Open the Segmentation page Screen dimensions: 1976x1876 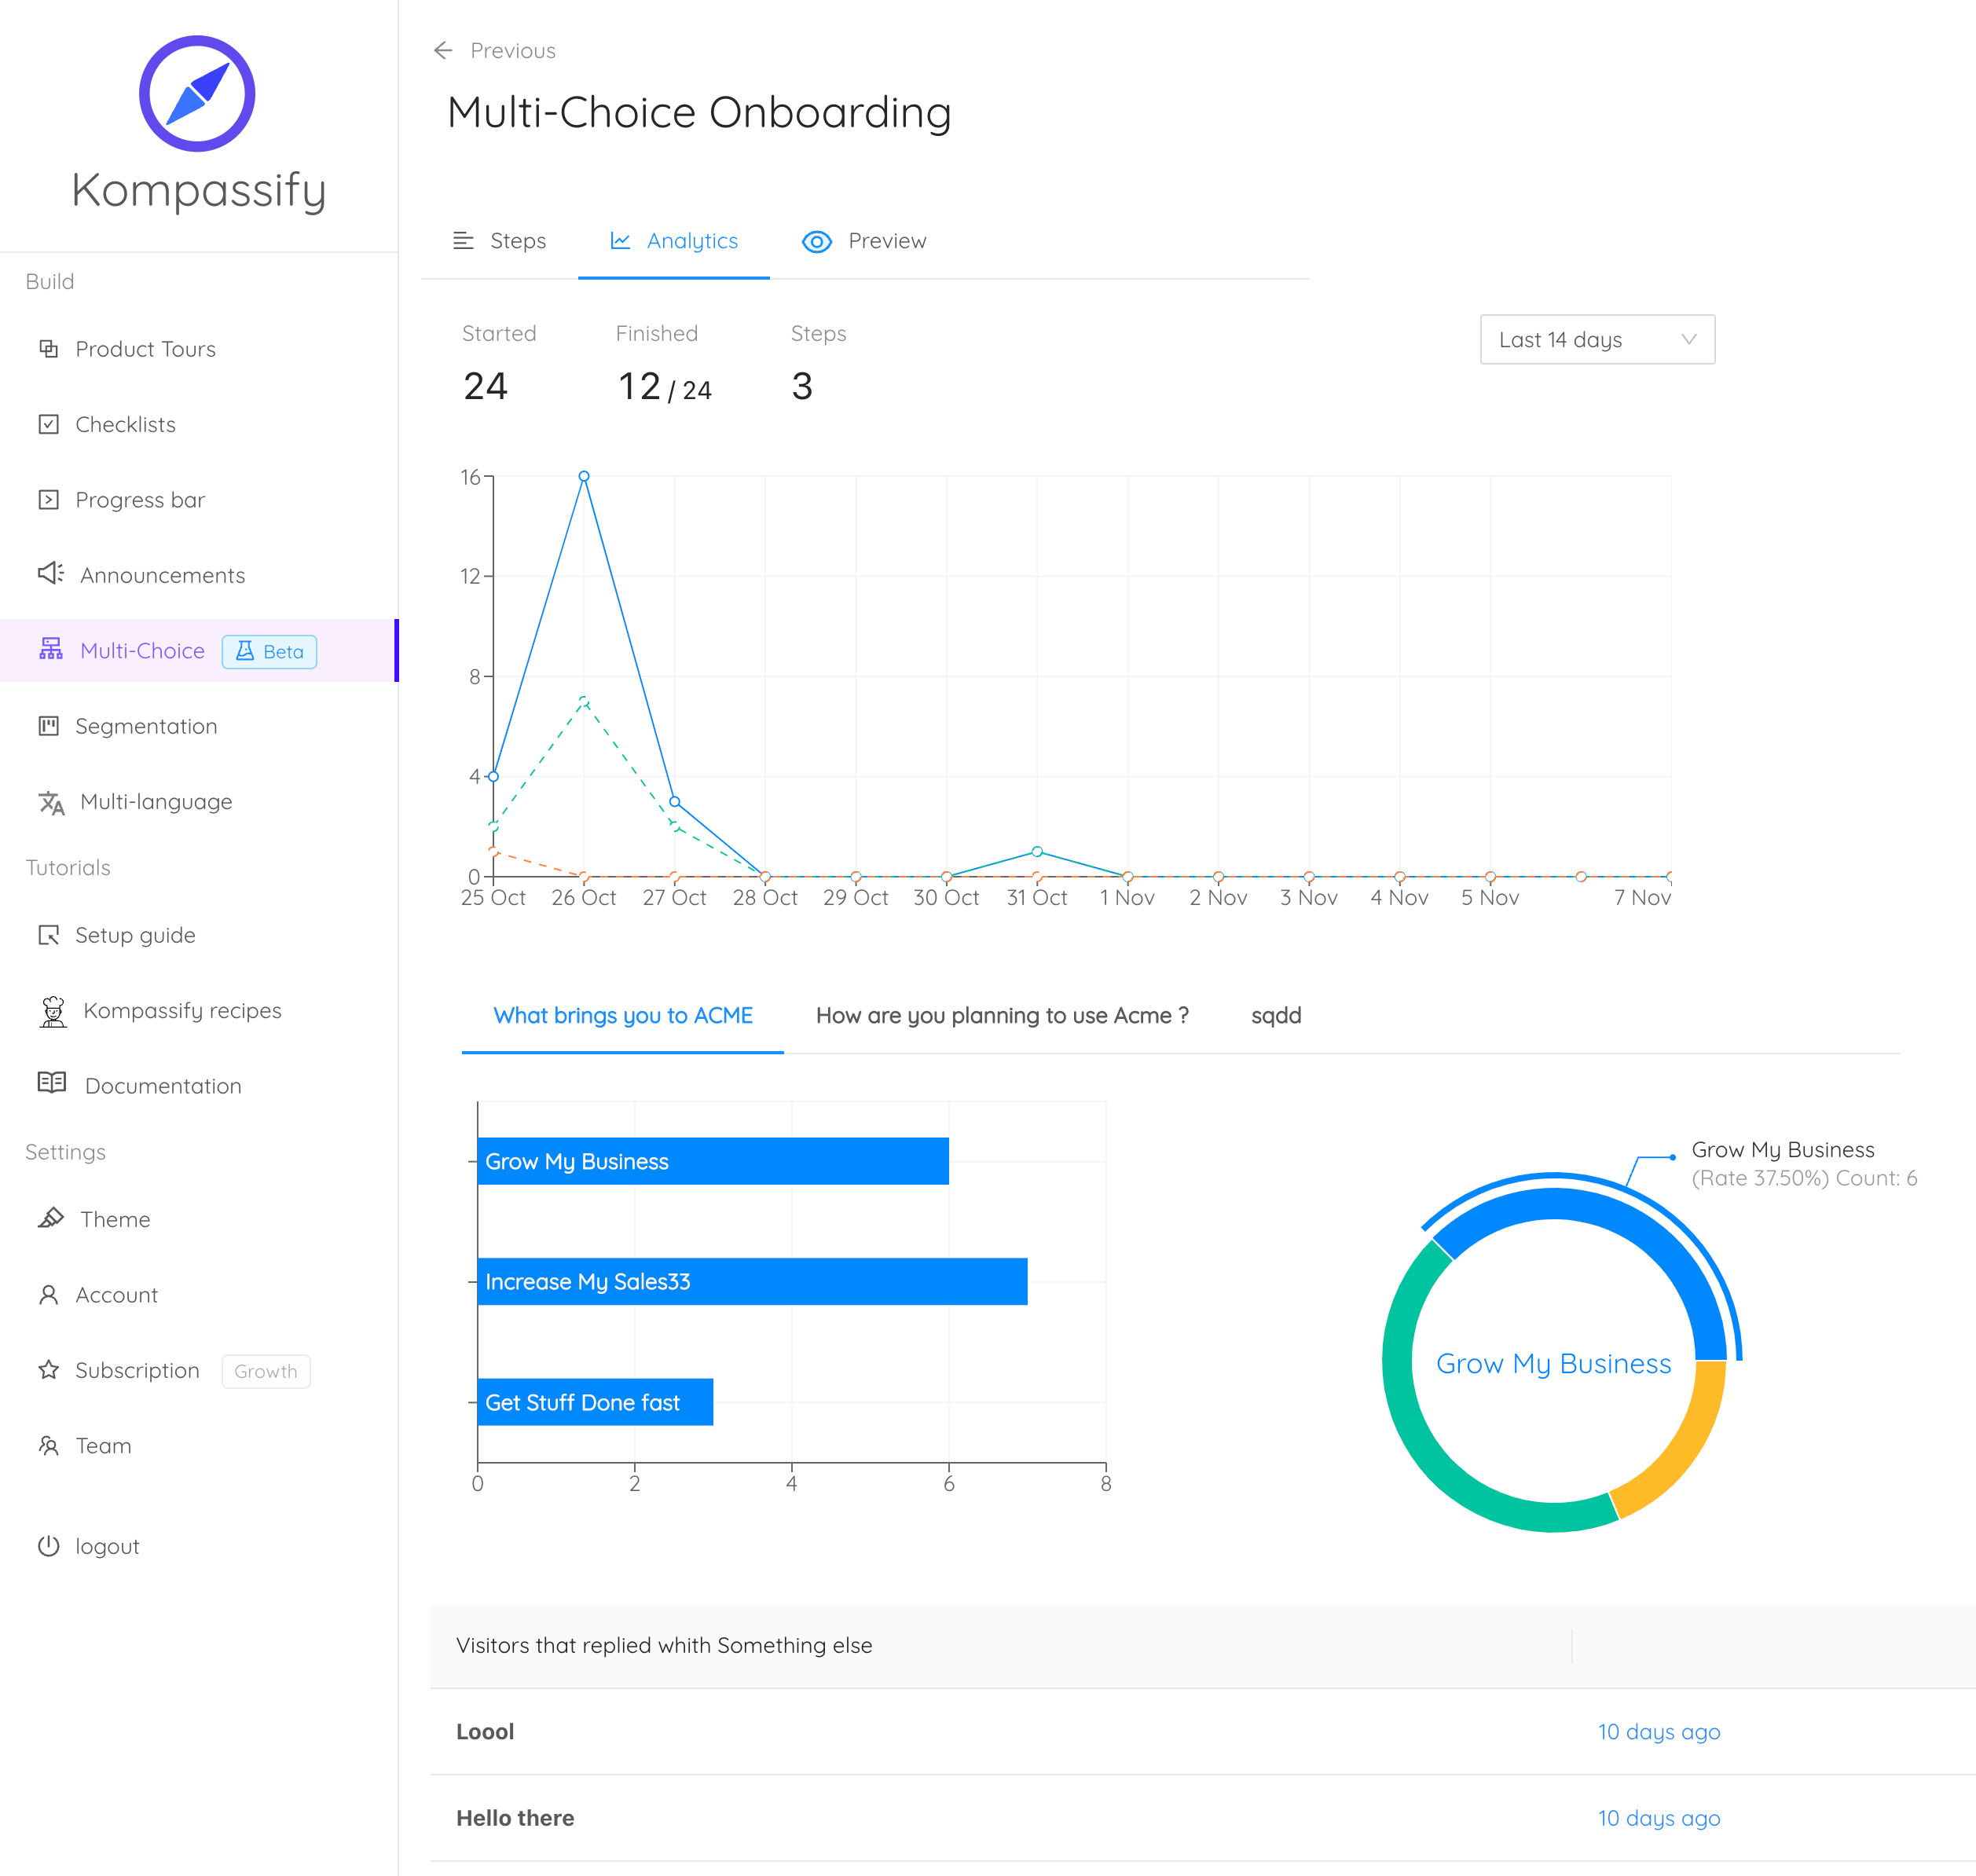coord(146,726)
